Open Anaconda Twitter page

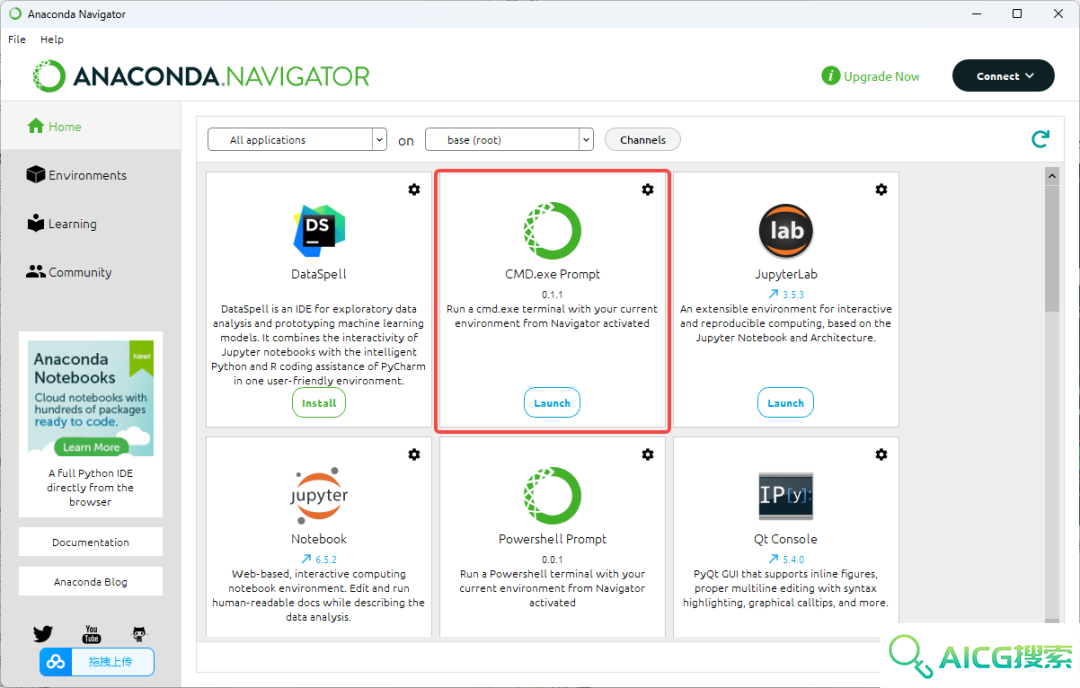point(43,634)
